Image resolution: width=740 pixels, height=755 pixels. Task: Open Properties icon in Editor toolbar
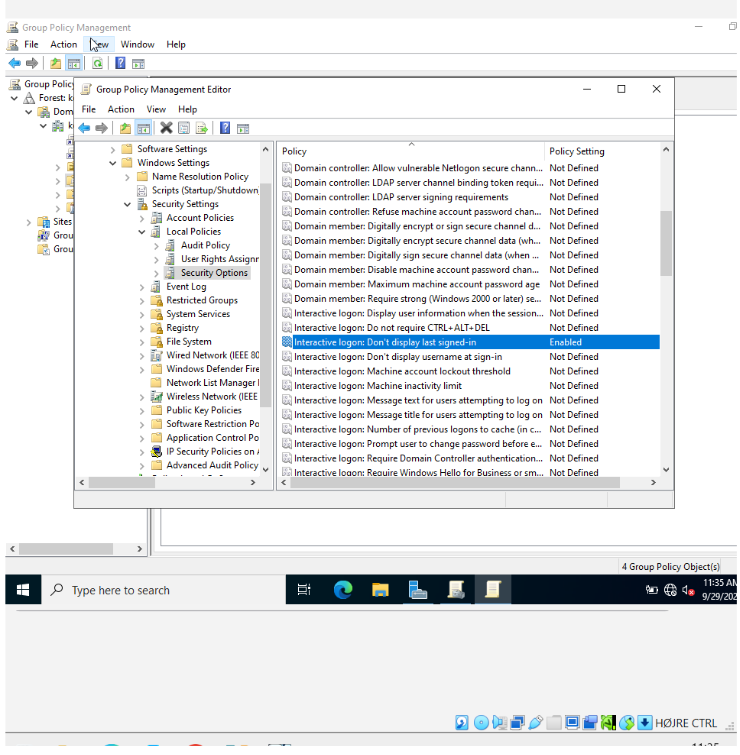pos(184,128)
